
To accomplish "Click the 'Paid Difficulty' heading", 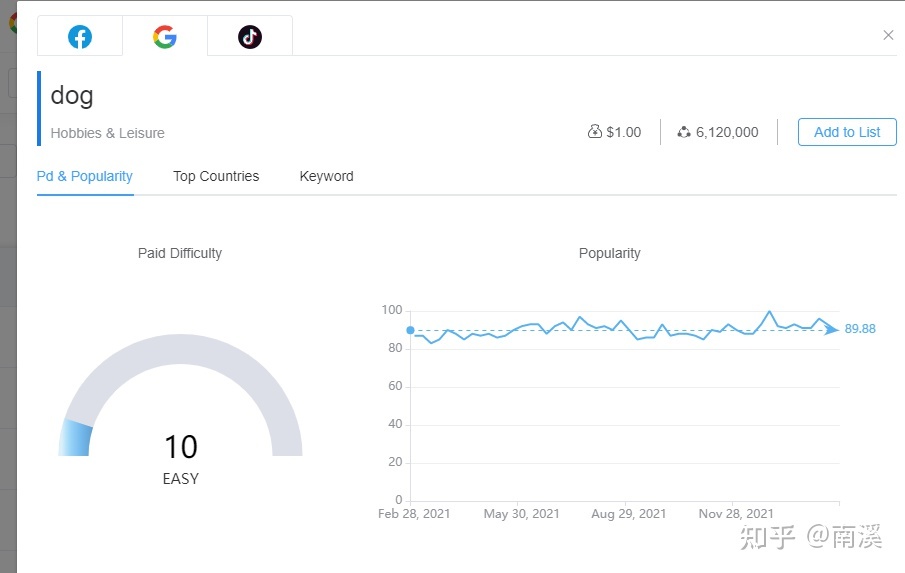I will (179, 253).
